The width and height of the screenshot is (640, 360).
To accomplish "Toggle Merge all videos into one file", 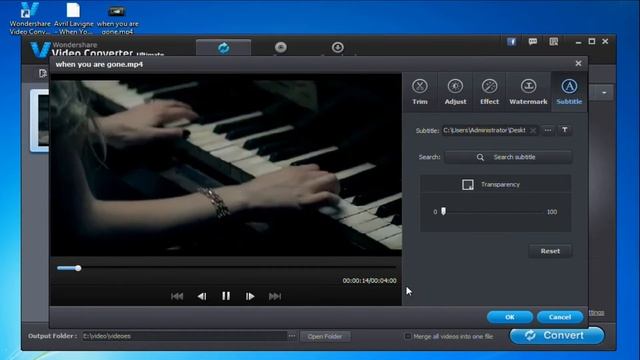I will pos(407,336).
